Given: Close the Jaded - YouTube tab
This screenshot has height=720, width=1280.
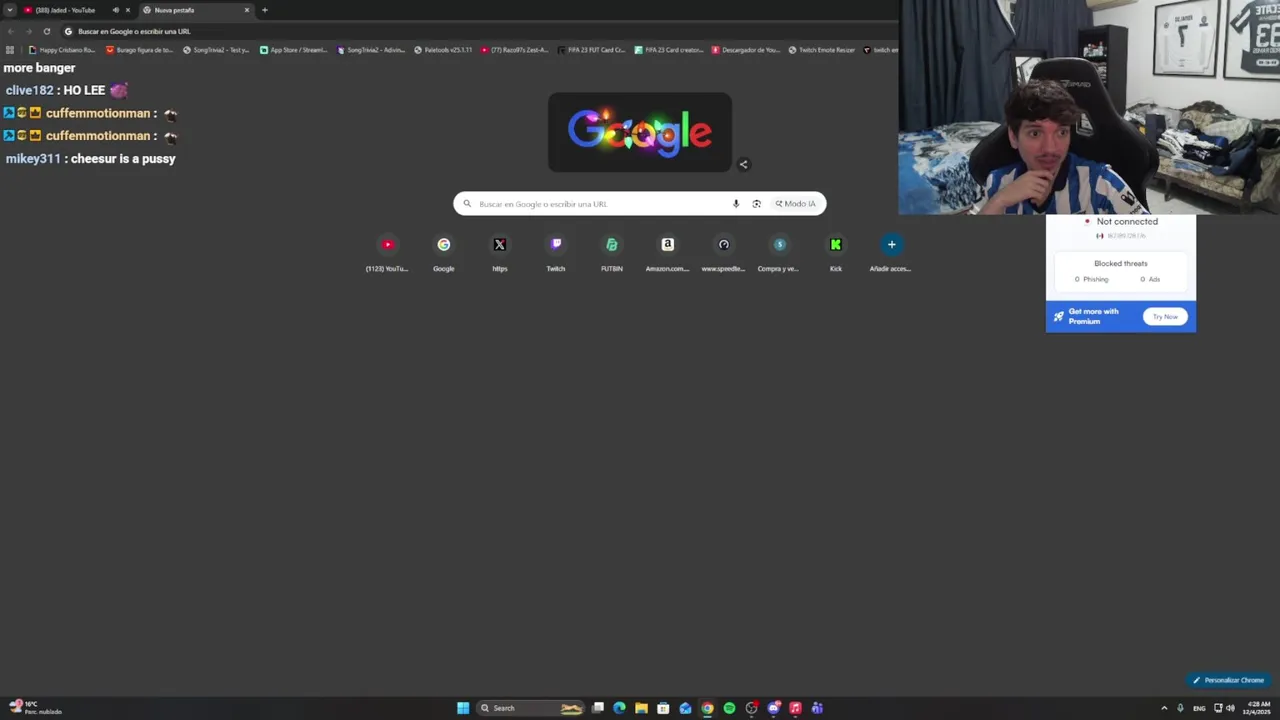Looking at the screenshot, I should (127, 10).
